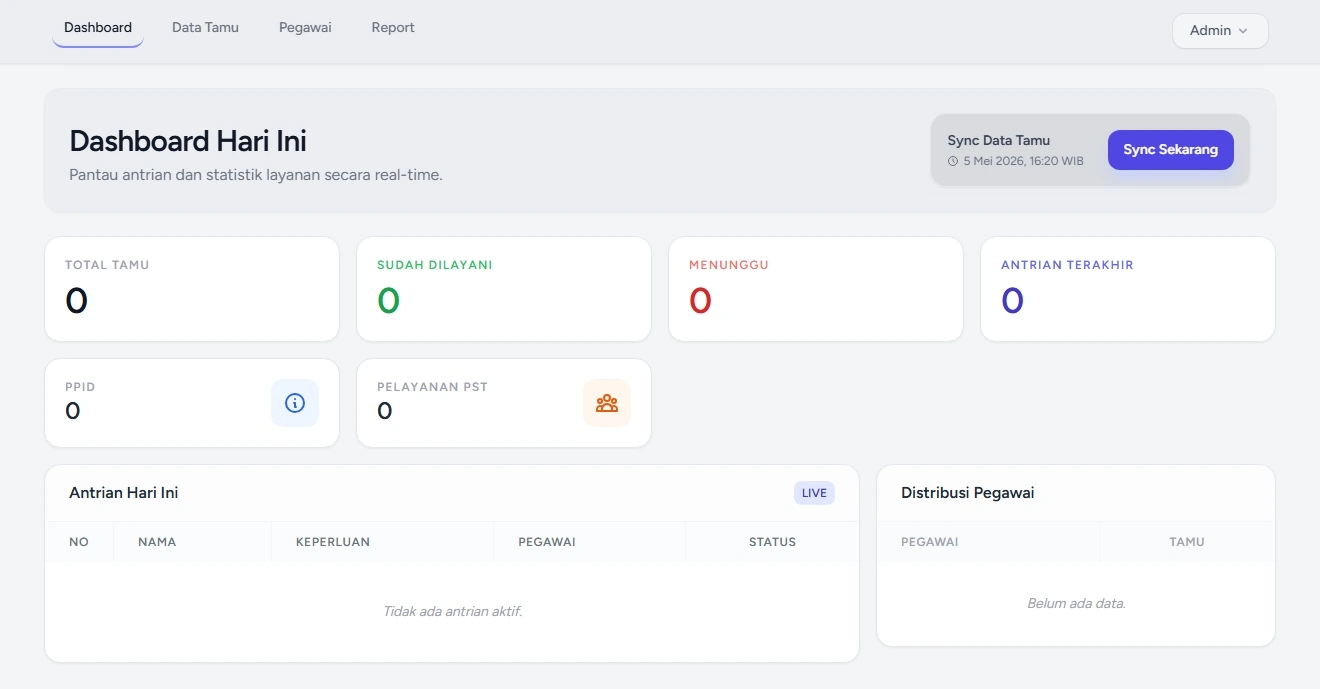Click the Sync Sekarang button
The image size is (1320, 689).
1171,150
